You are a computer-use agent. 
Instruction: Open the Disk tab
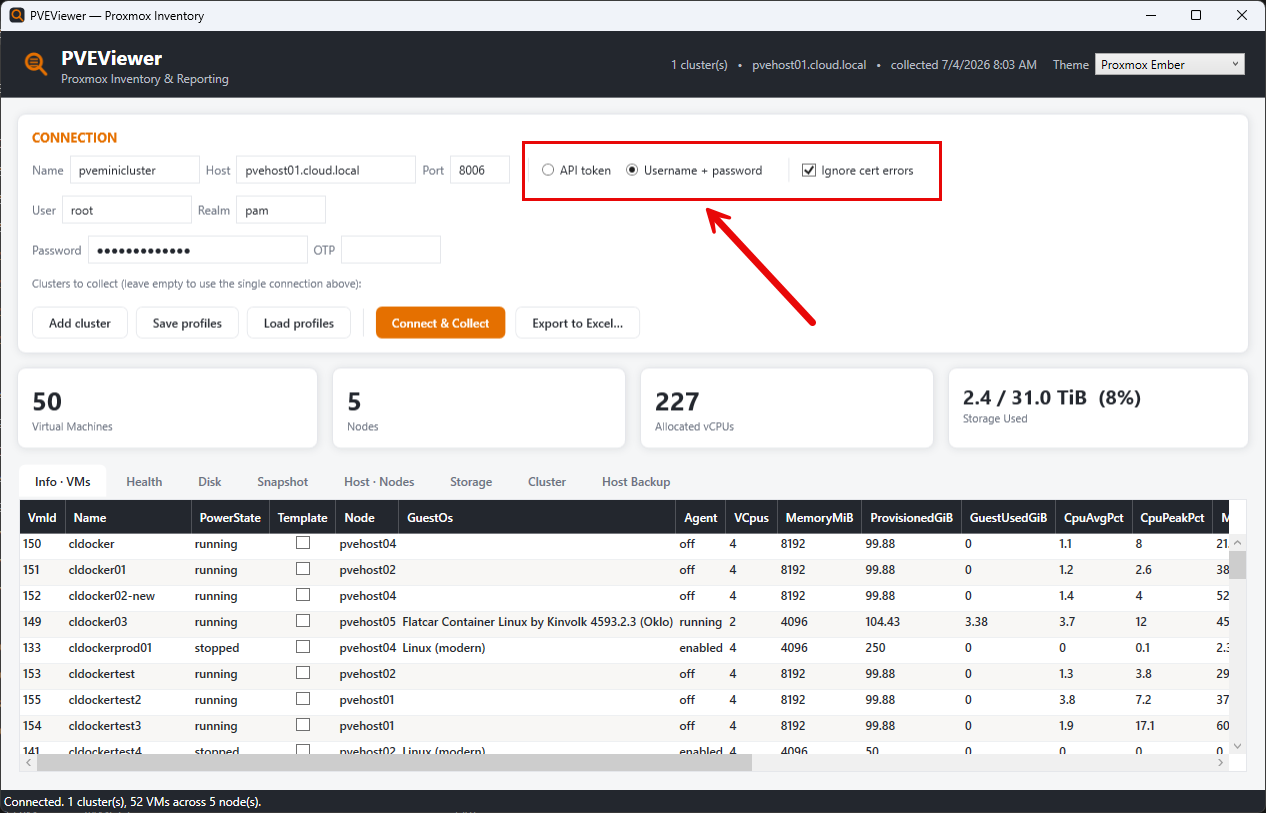(x=210, y=482)
